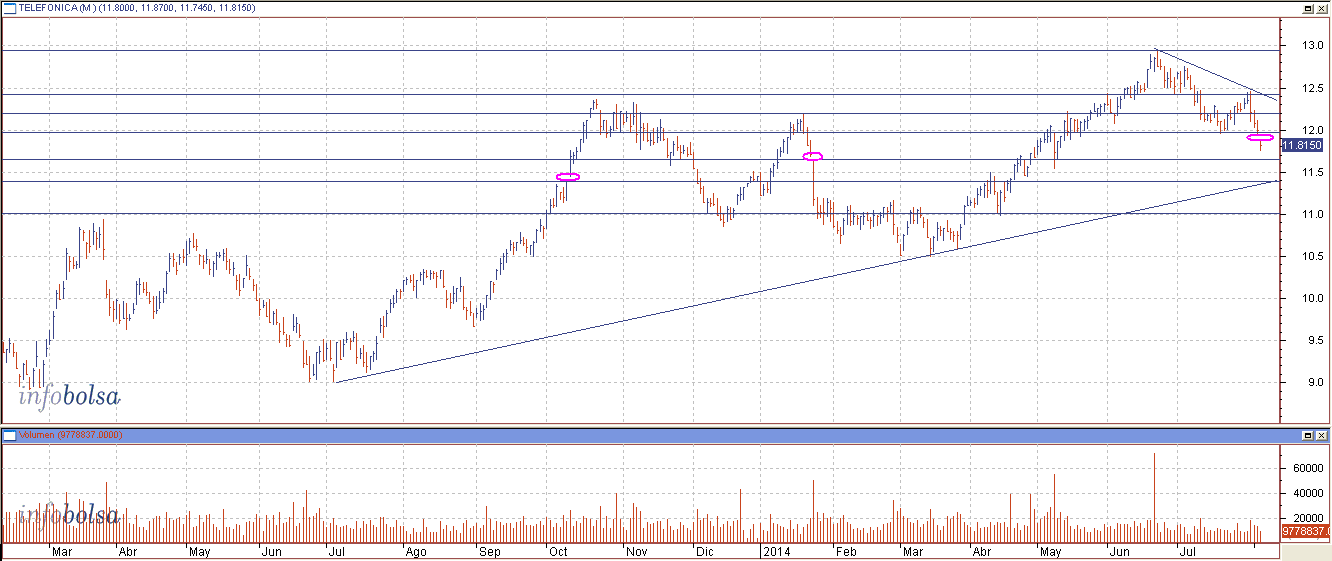
Task: Click the Dic label on the time axis
Action: [705, 551]
